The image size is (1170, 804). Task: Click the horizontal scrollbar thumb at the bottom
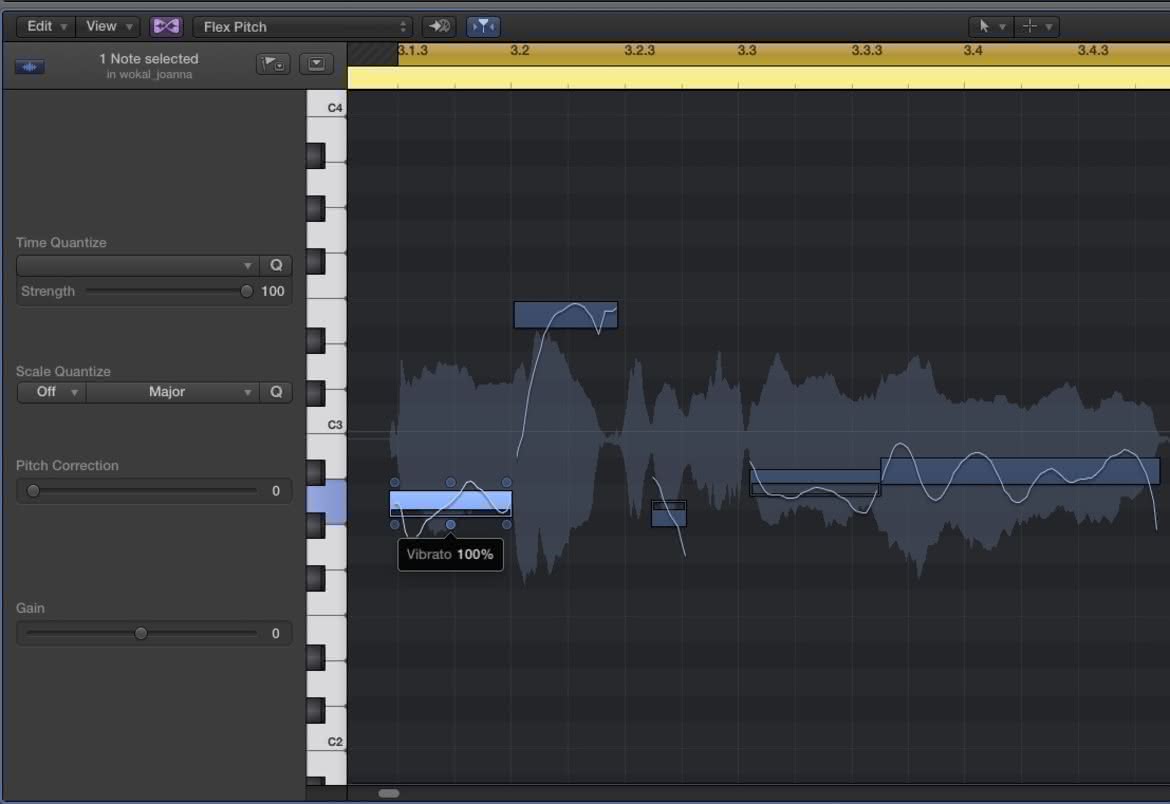pos(389,793)
